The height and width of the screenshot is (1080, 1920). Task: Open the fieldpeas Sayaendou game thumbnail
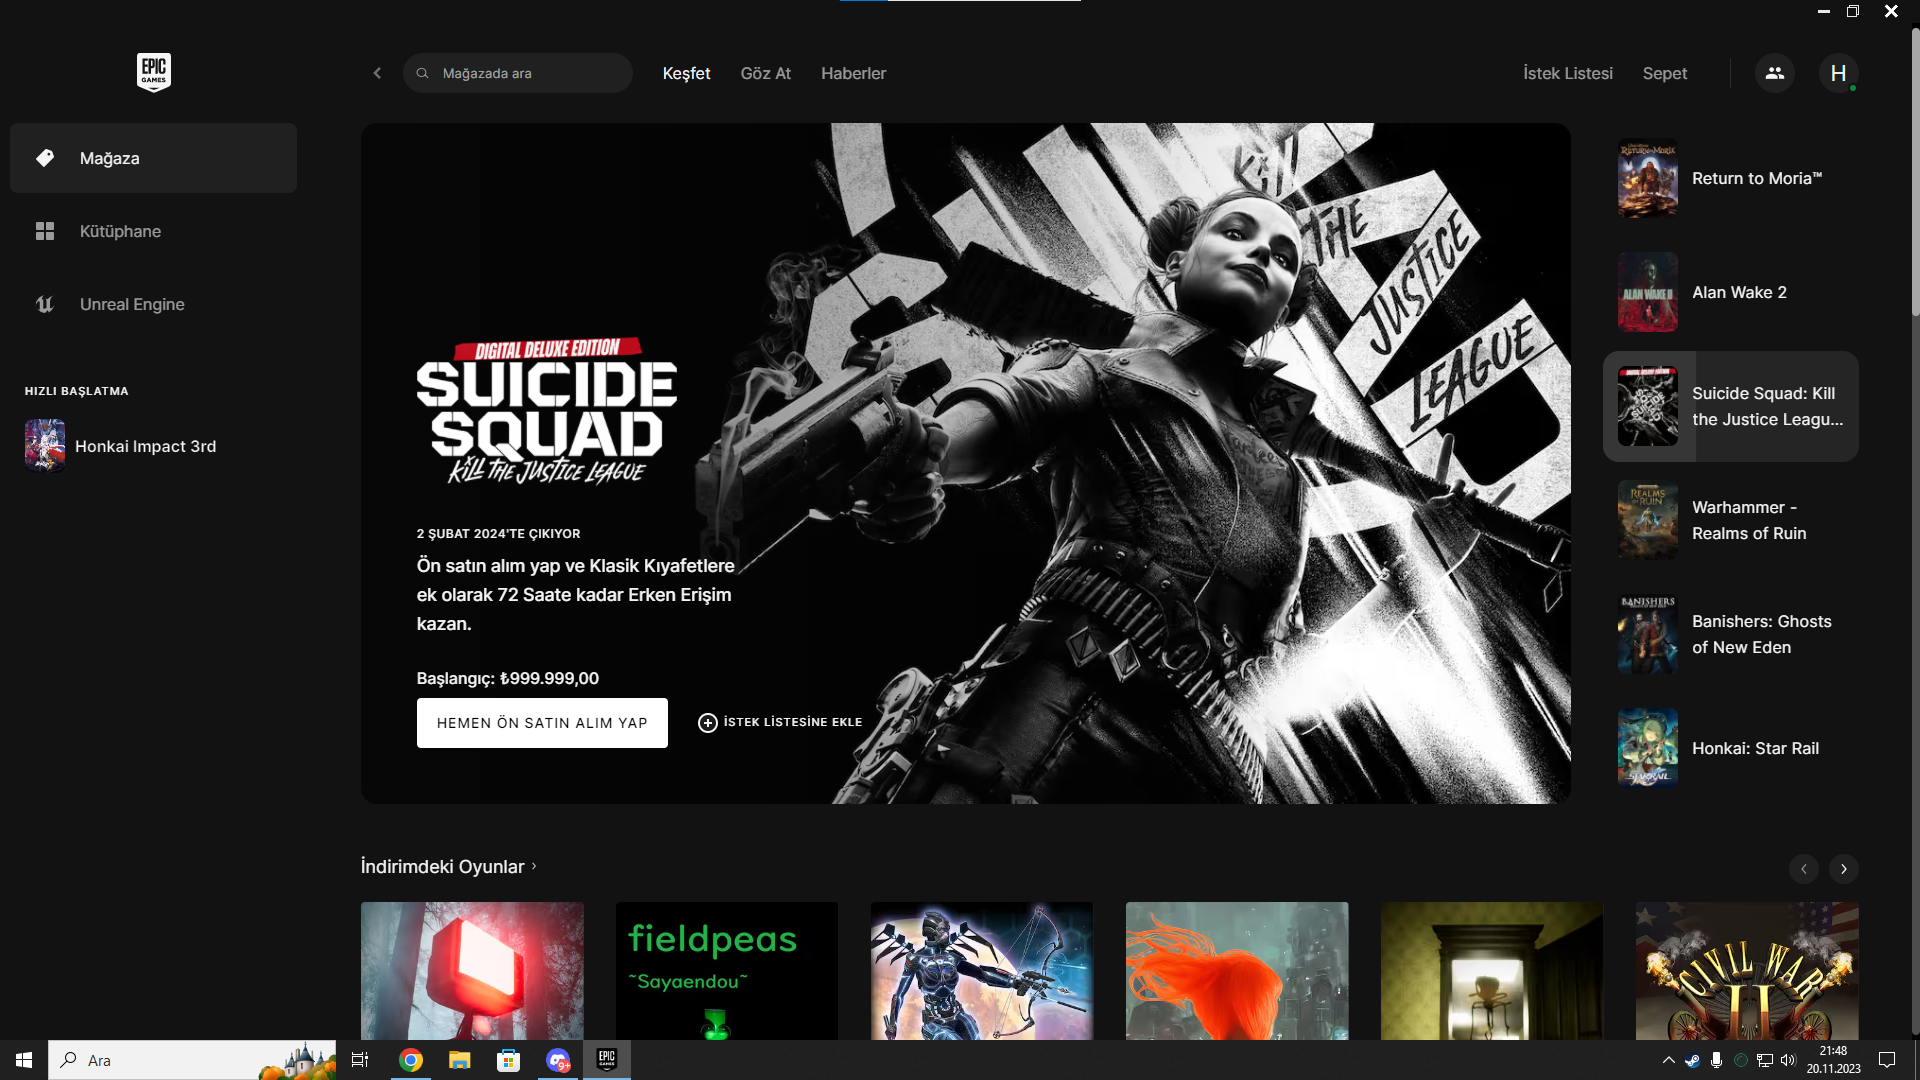[726, 970]
